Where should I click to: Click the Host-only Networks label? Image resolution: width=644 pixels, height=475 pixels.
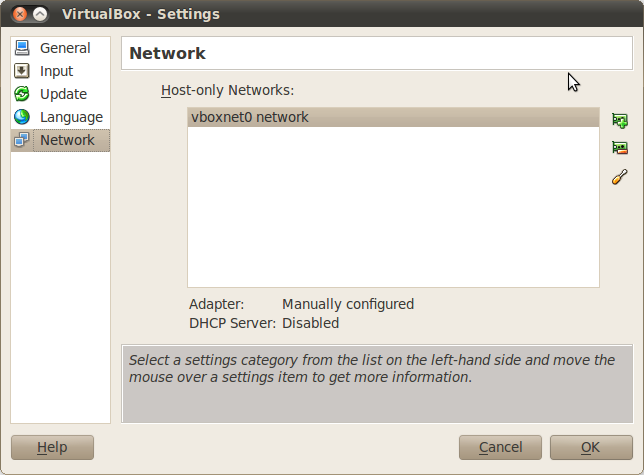(x=227, y=90)
